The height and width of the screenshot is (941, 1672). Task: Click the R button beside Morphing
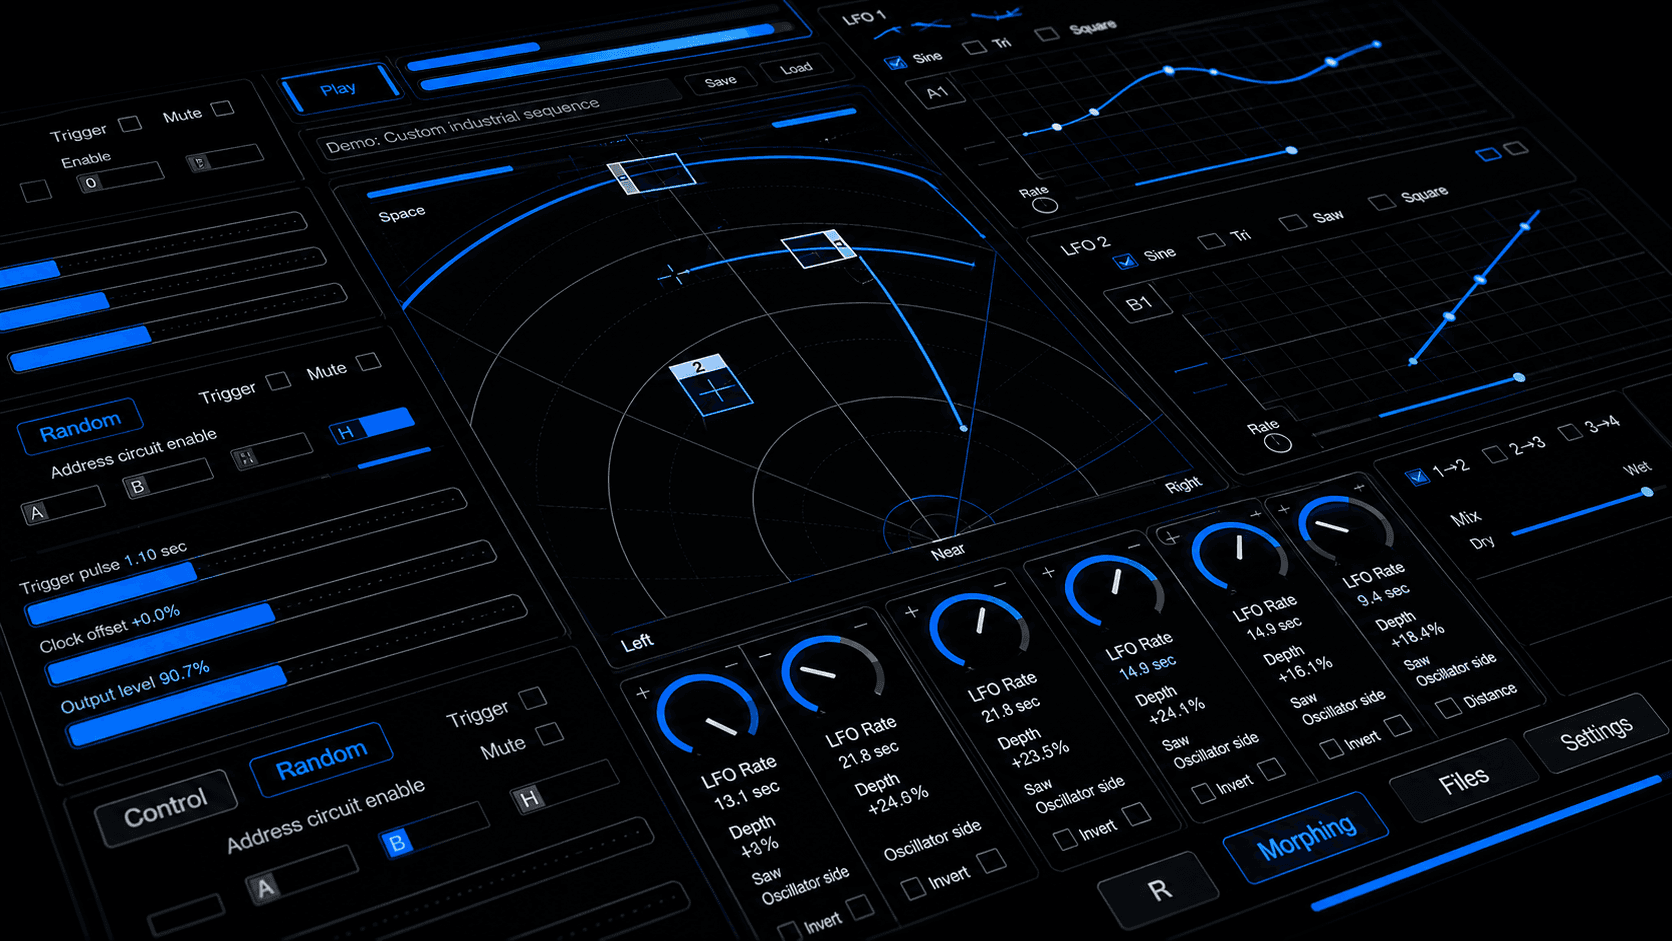[x=1159, y=890]
